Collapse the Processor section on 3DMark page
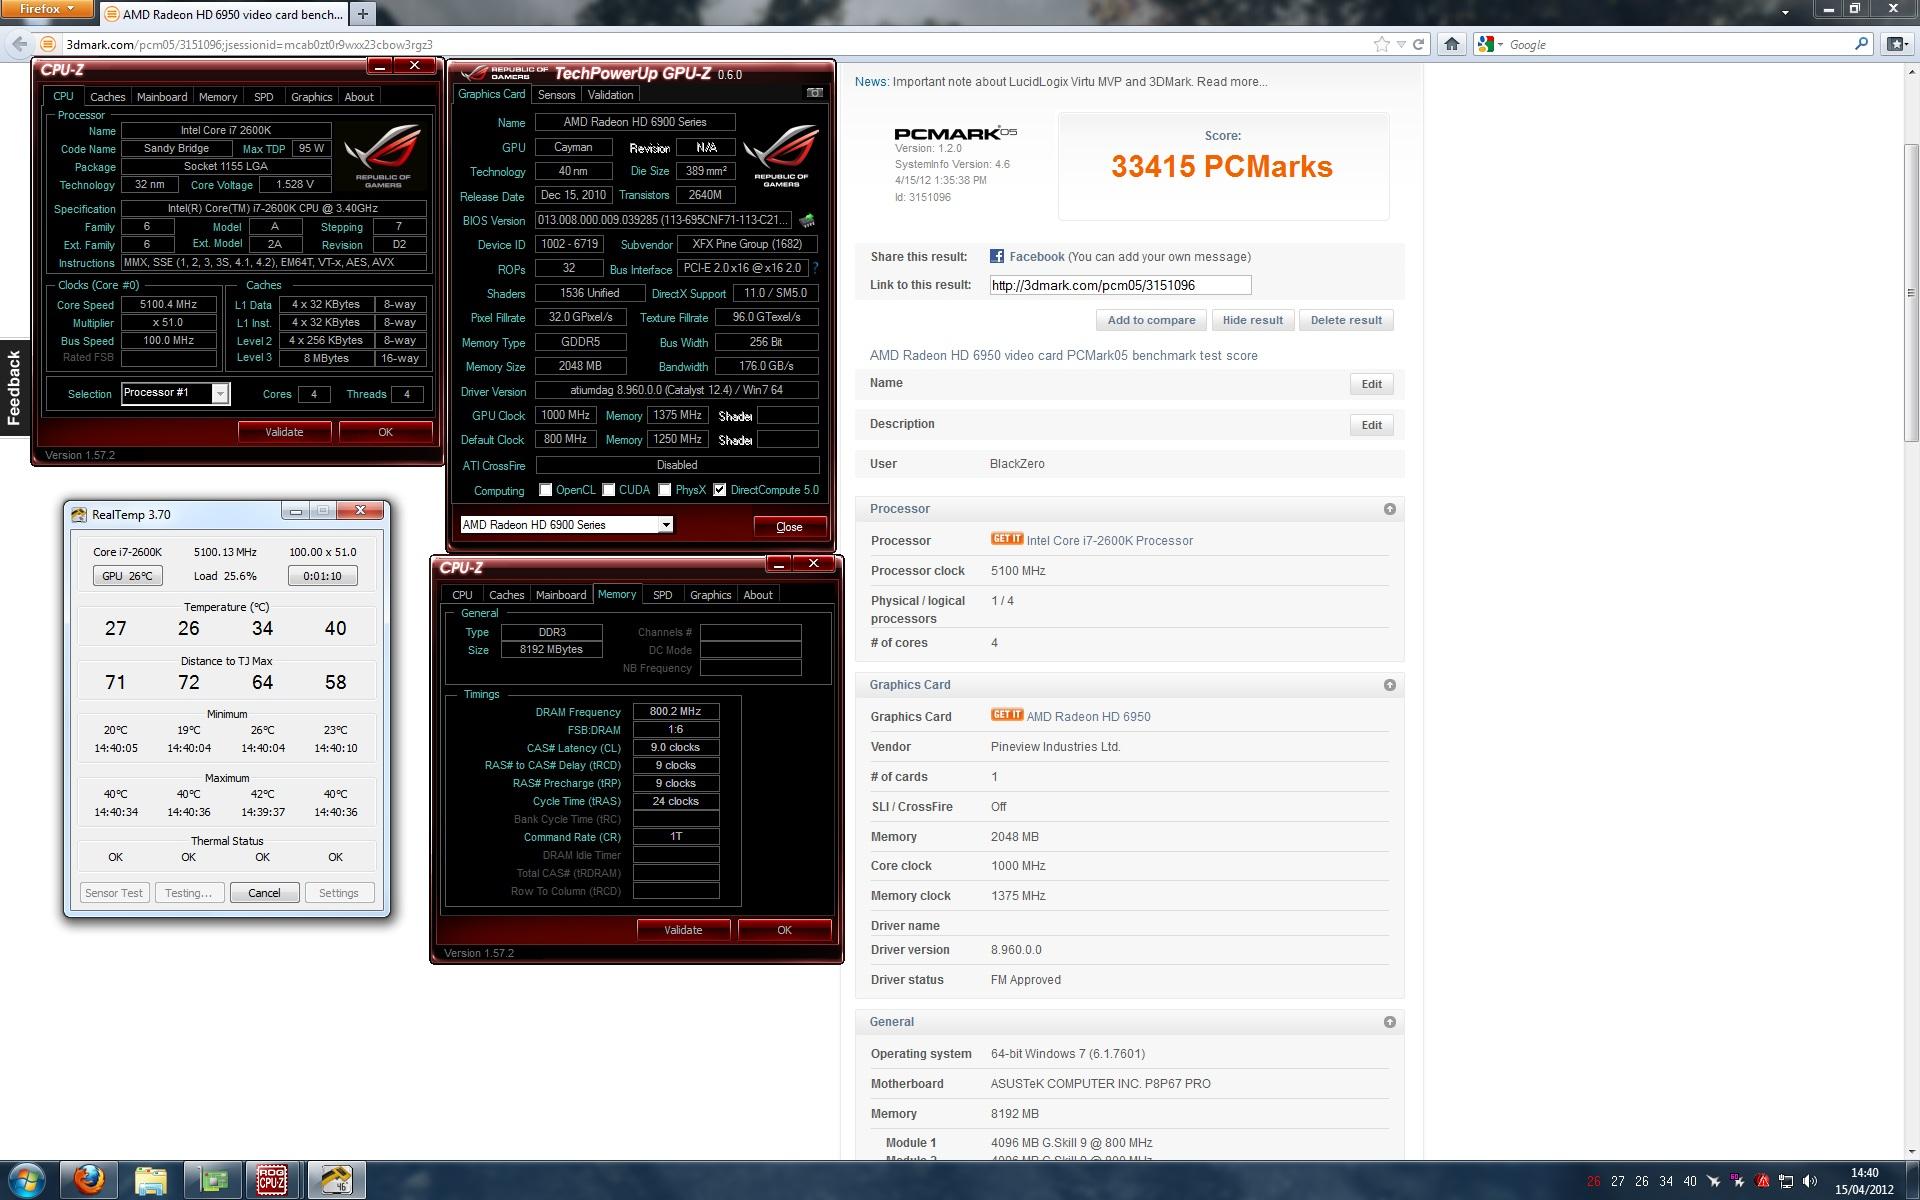This screenshot has width=1920, height=1200. click(1389, 509)
